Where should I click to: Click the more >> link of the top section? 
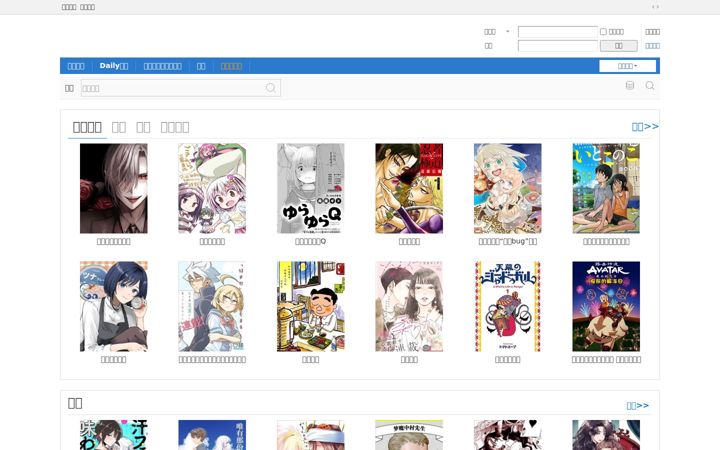click(x=645, y=126)
